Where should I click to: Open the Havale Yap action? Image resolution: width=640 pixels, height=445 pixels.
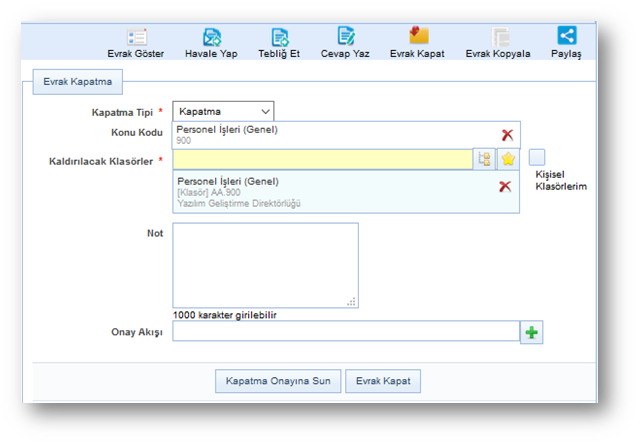[x=211, y=37]
